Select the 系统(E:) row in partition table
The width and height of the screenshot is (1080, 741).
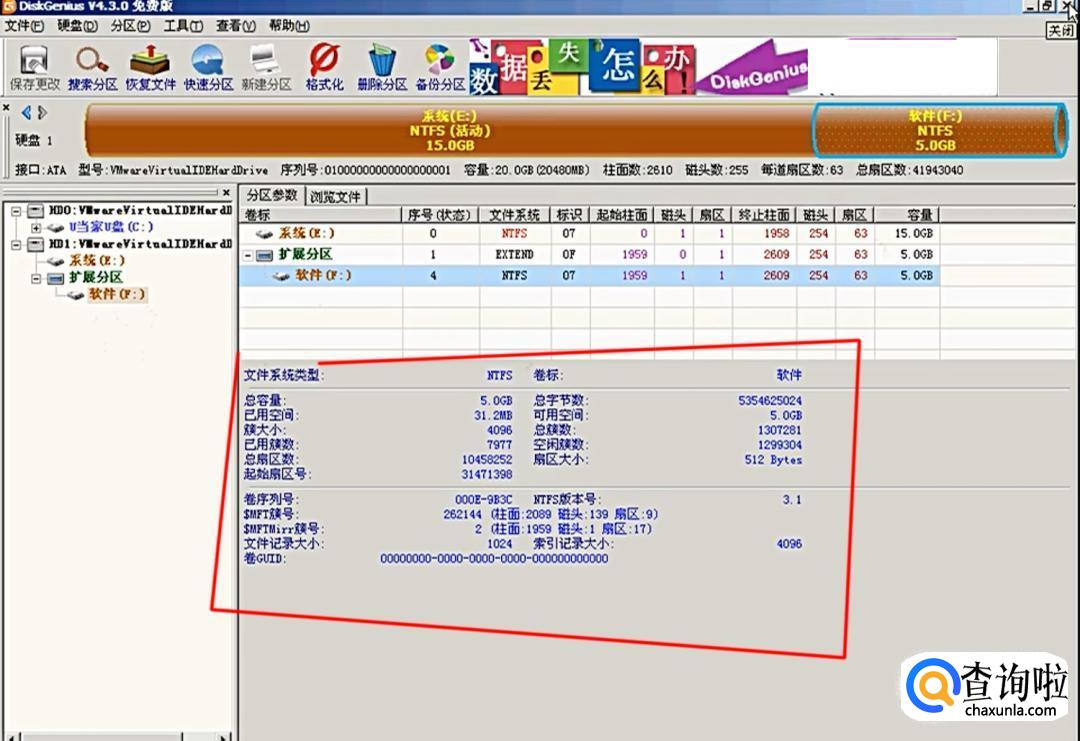point(590,233)
